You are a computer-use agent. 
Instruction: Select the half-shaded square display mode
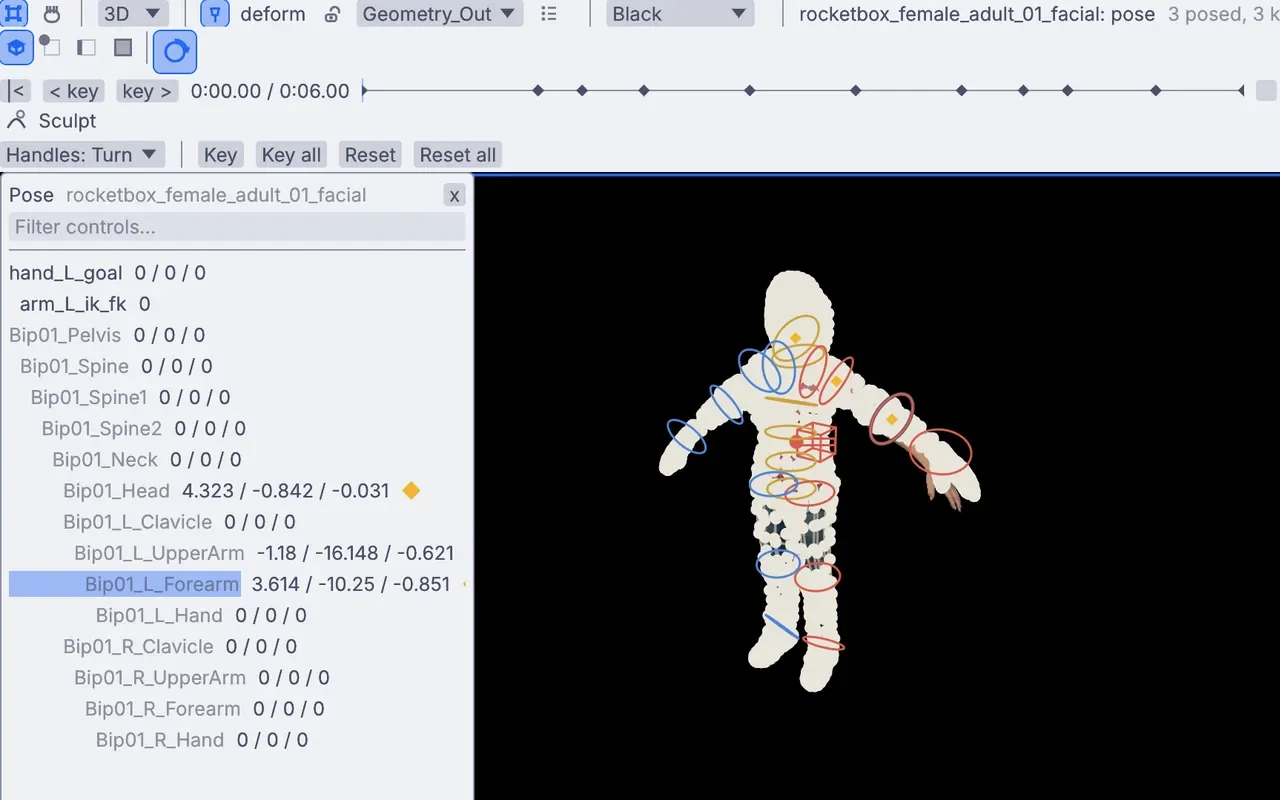[86, 48]
